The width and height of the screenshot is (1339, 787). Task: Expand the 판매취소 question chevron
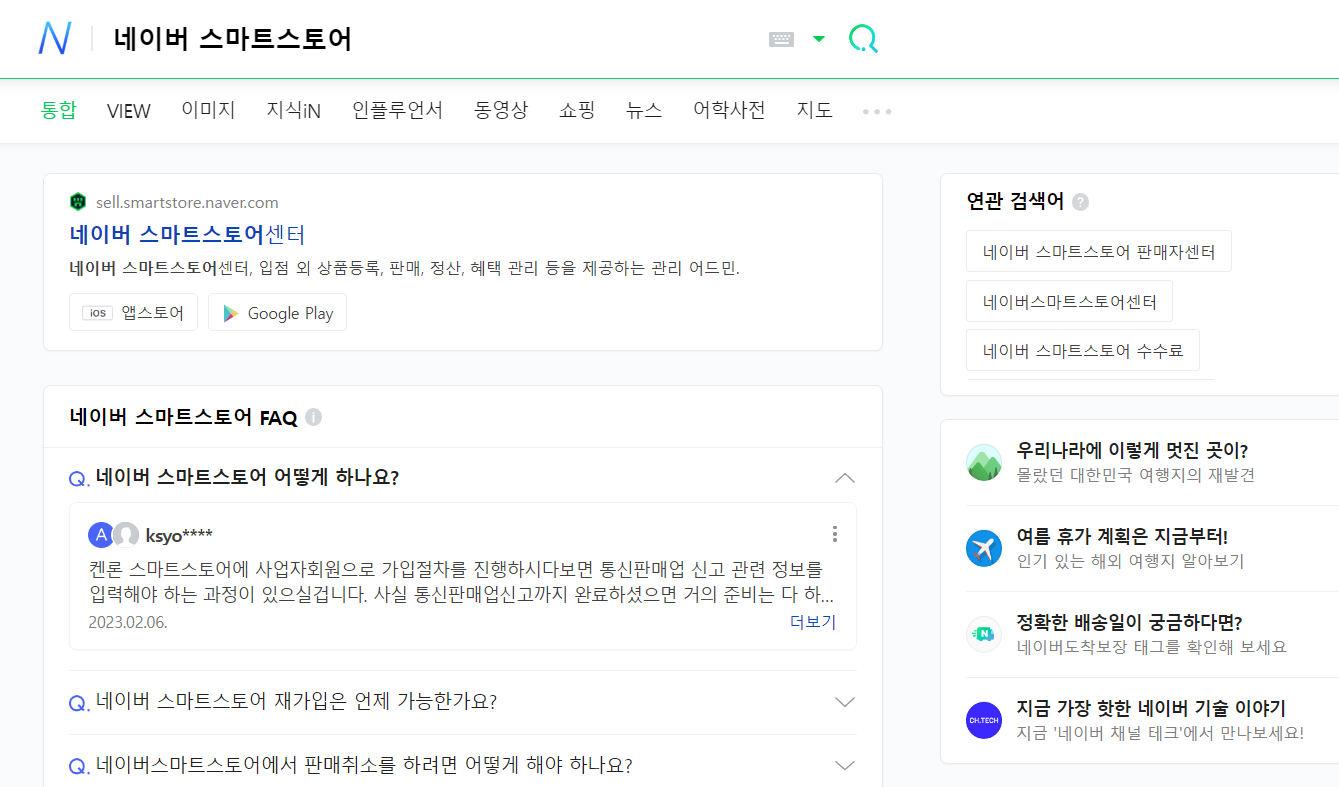(x=845, y=766)
